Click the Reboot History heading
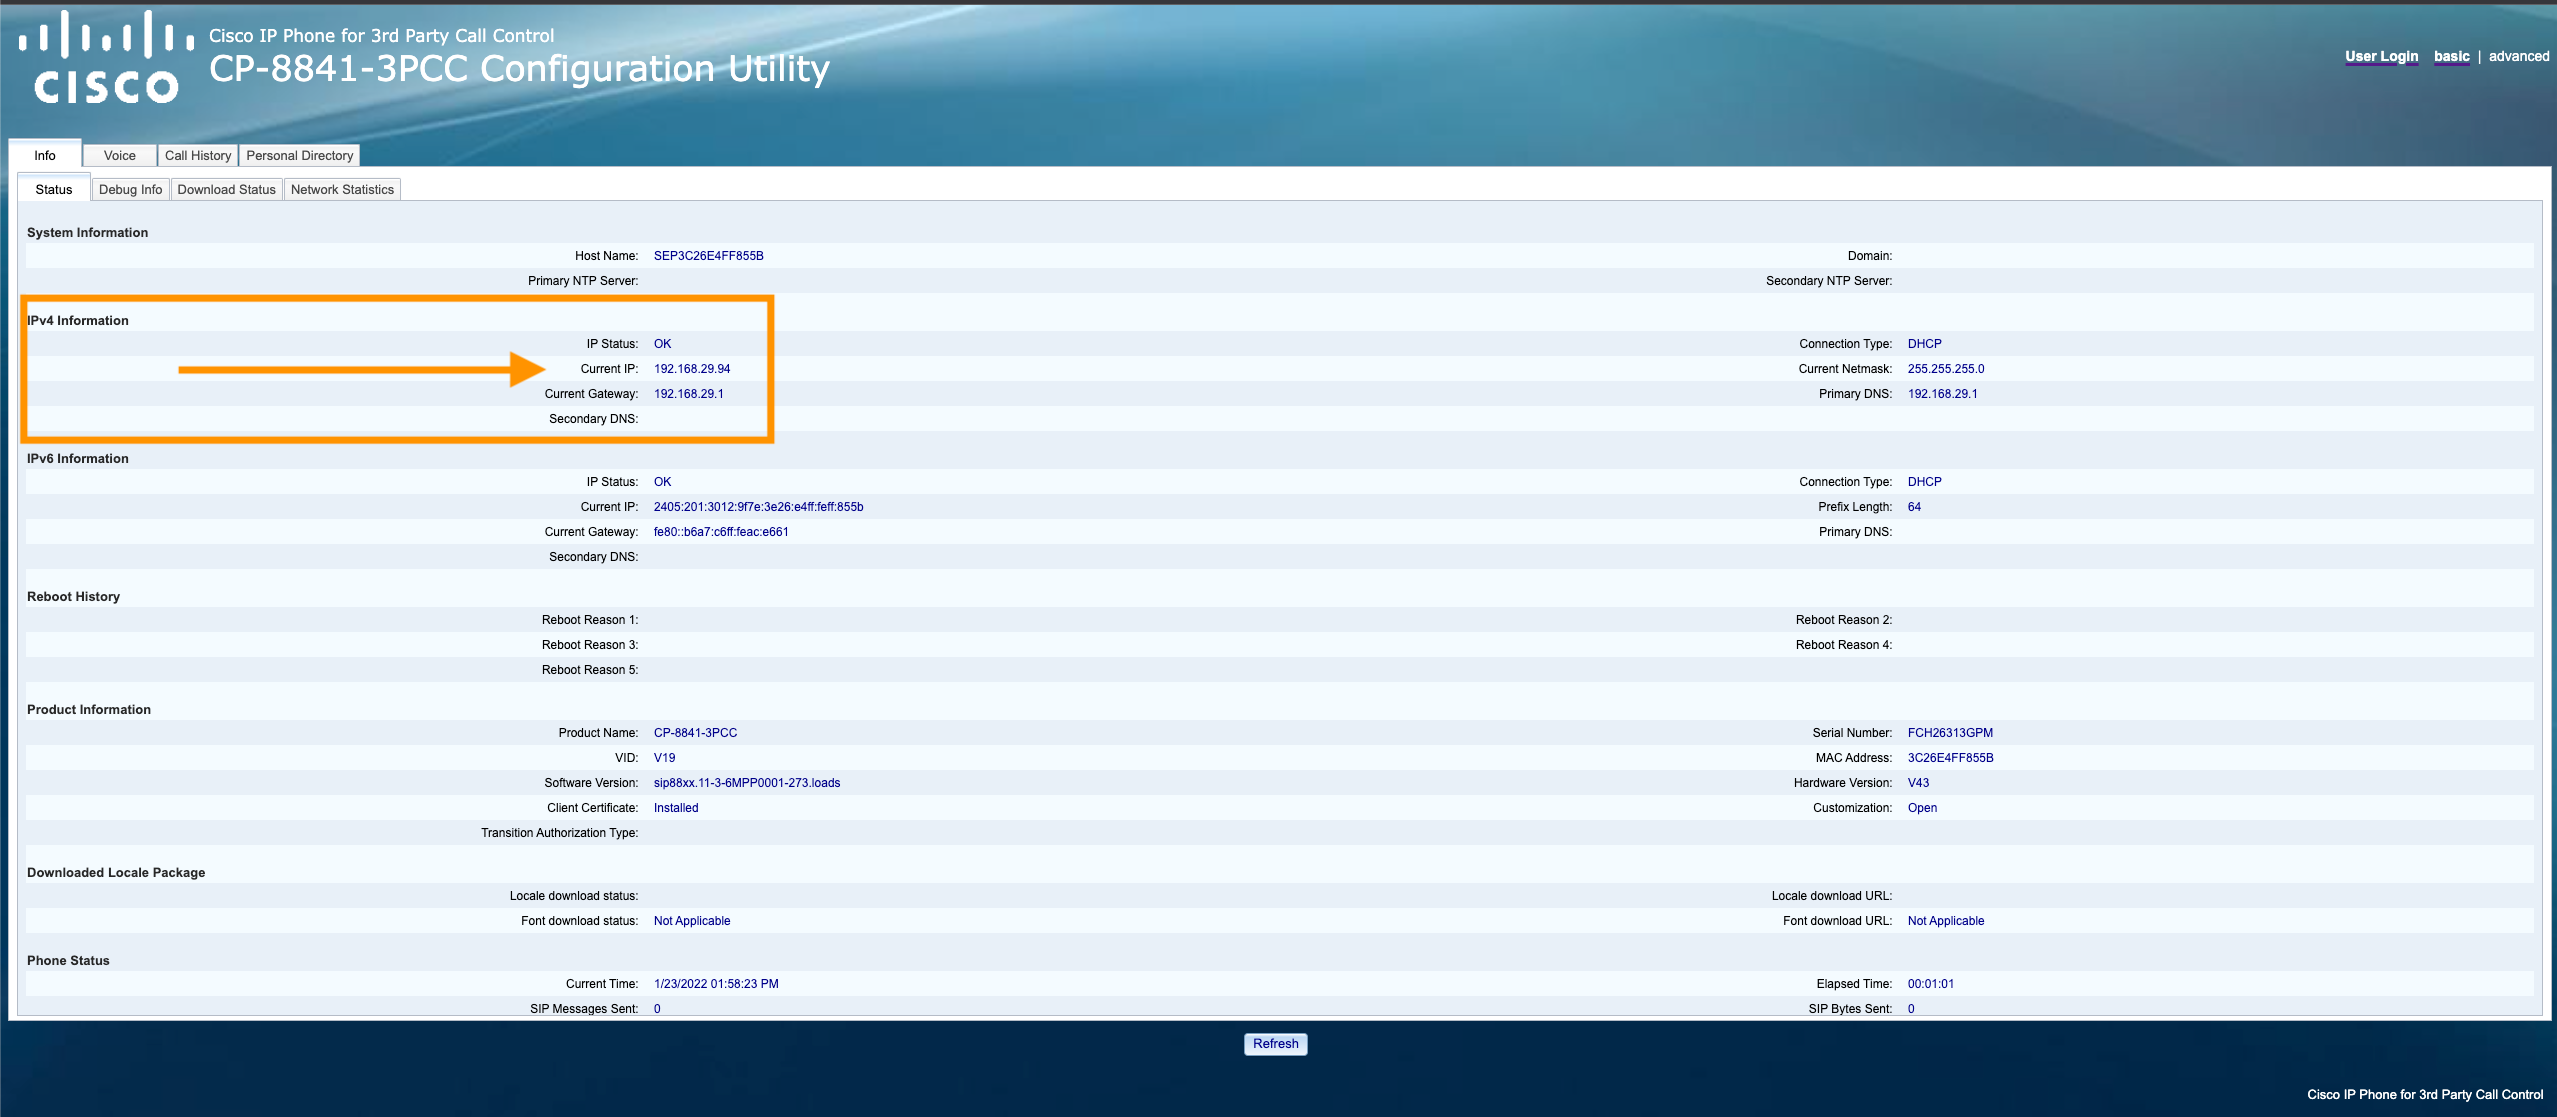2557x1117 pixels. coord(73,596)
